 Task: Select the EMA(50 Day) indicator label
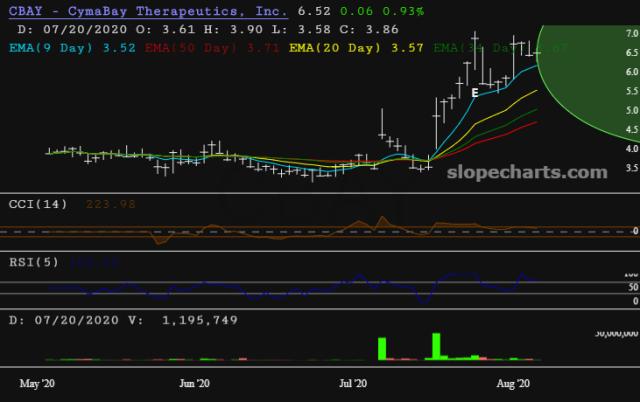(x=196, y=46)
